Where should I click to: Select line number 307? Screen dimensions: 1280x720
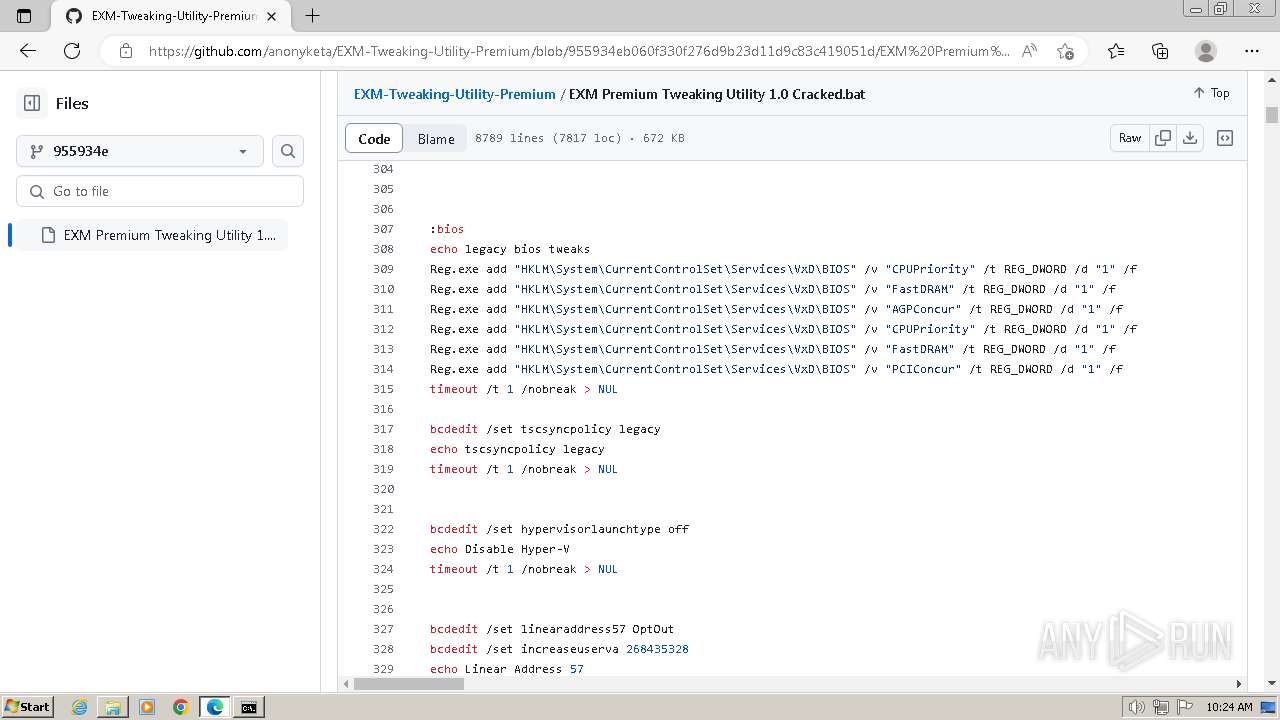pyautogui.click(x=383, y=229)
